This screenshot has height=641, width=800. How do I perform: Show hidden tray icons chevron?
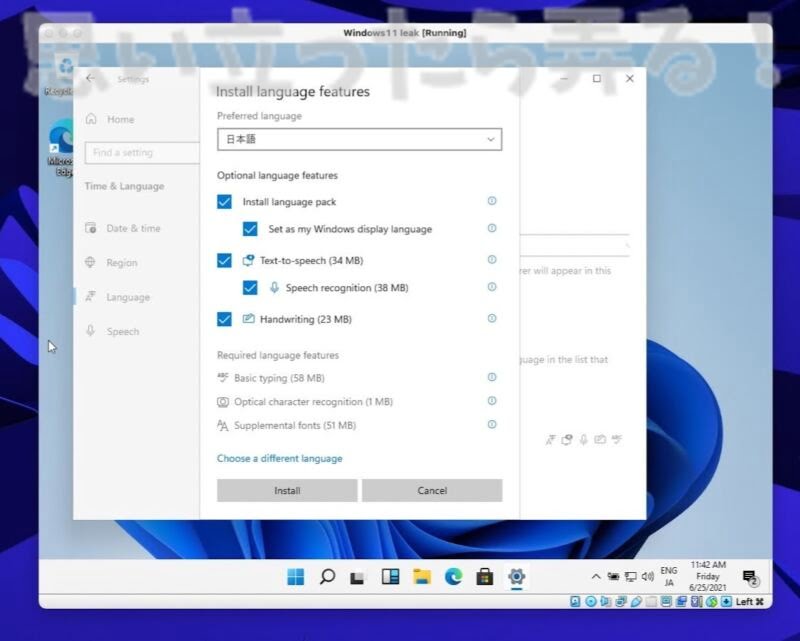(595, 577)
